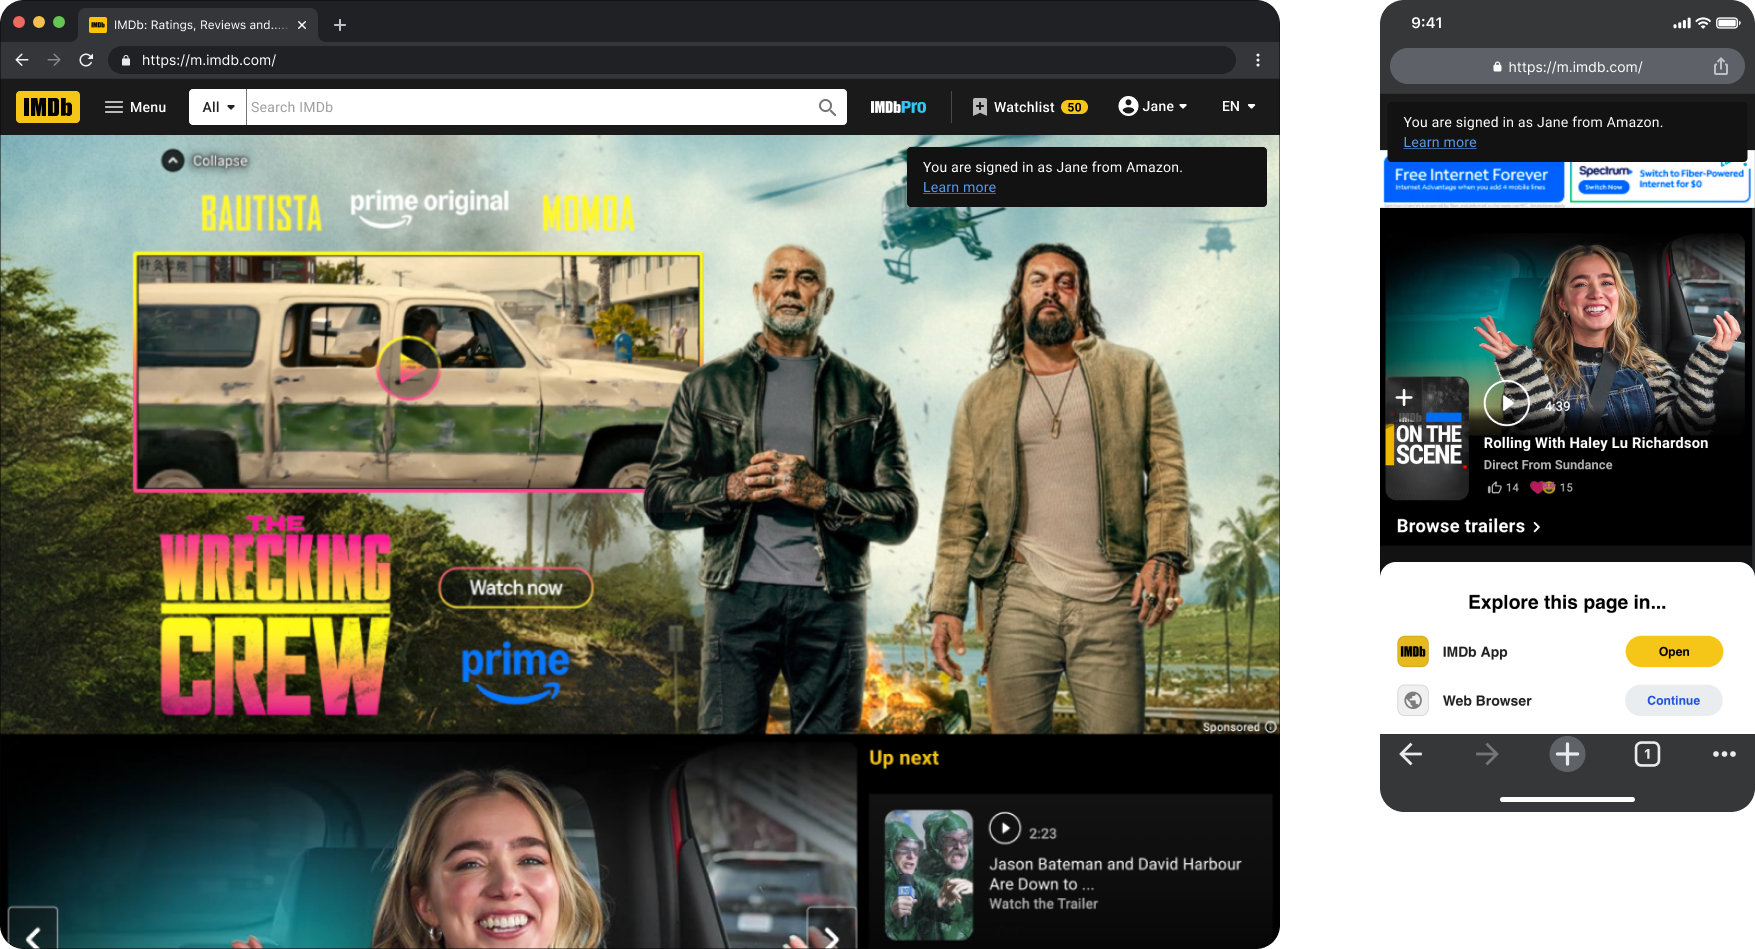Screen dimensions: 1755x949
Task: Open desktop browser three-dot menu
Action: pyautogui.click(x=1258, y=60)
